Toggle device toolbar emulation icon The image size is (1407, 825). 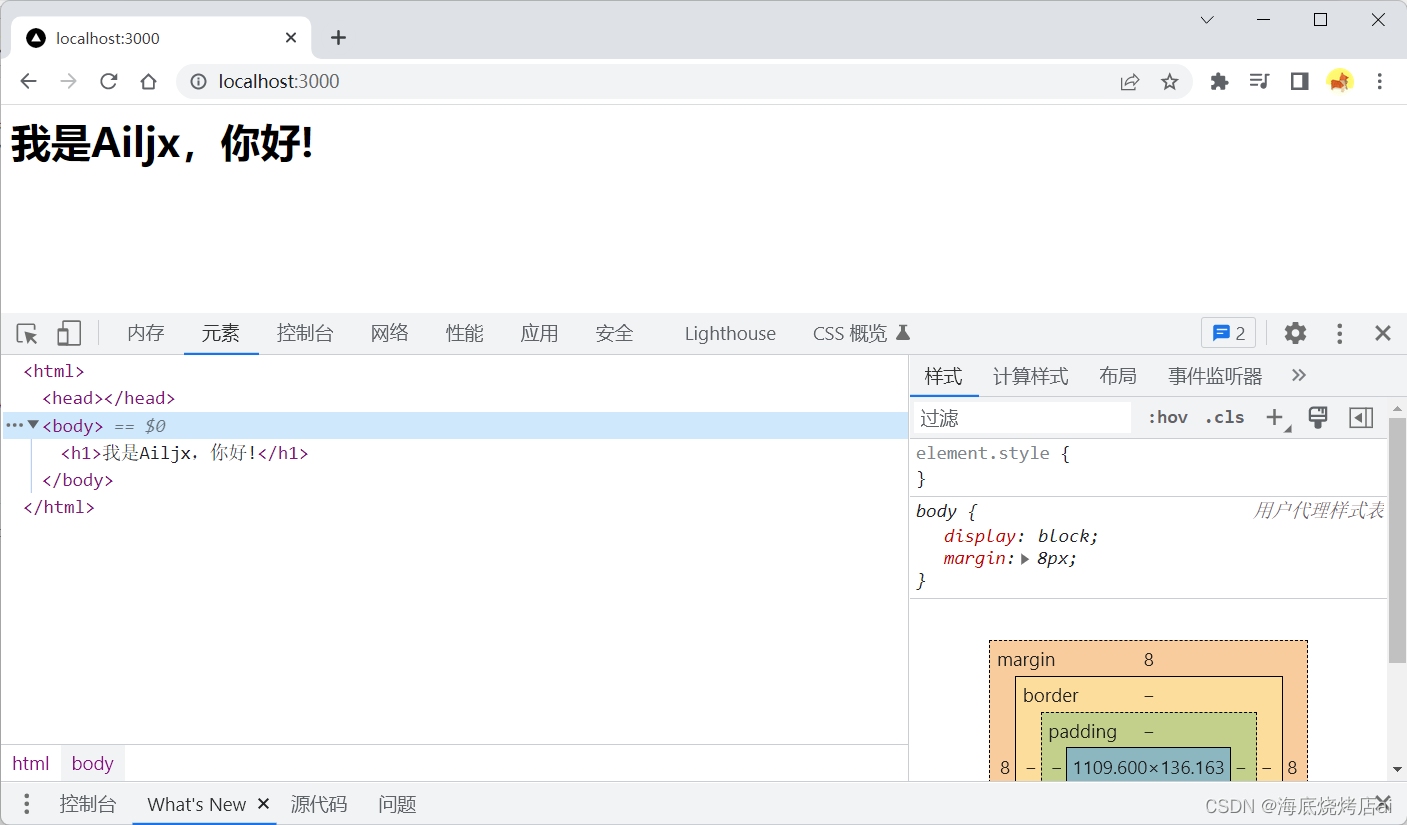tap(68, 334)
